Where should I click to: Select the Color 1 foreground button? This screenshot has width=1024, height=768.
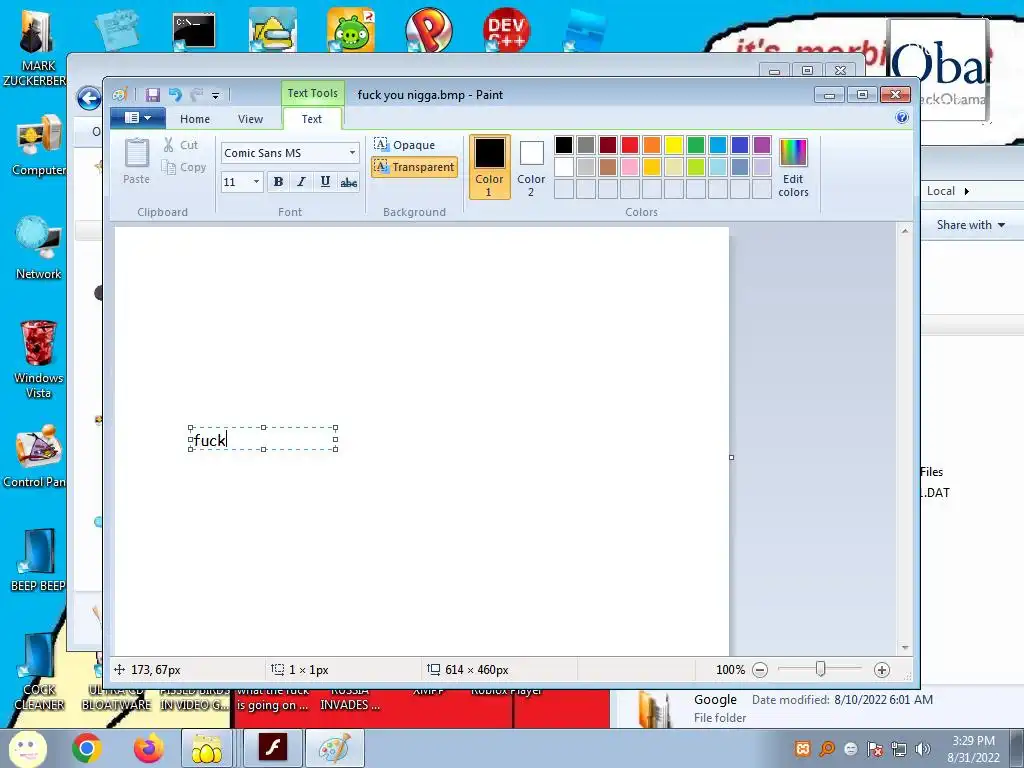coord(489,167)
